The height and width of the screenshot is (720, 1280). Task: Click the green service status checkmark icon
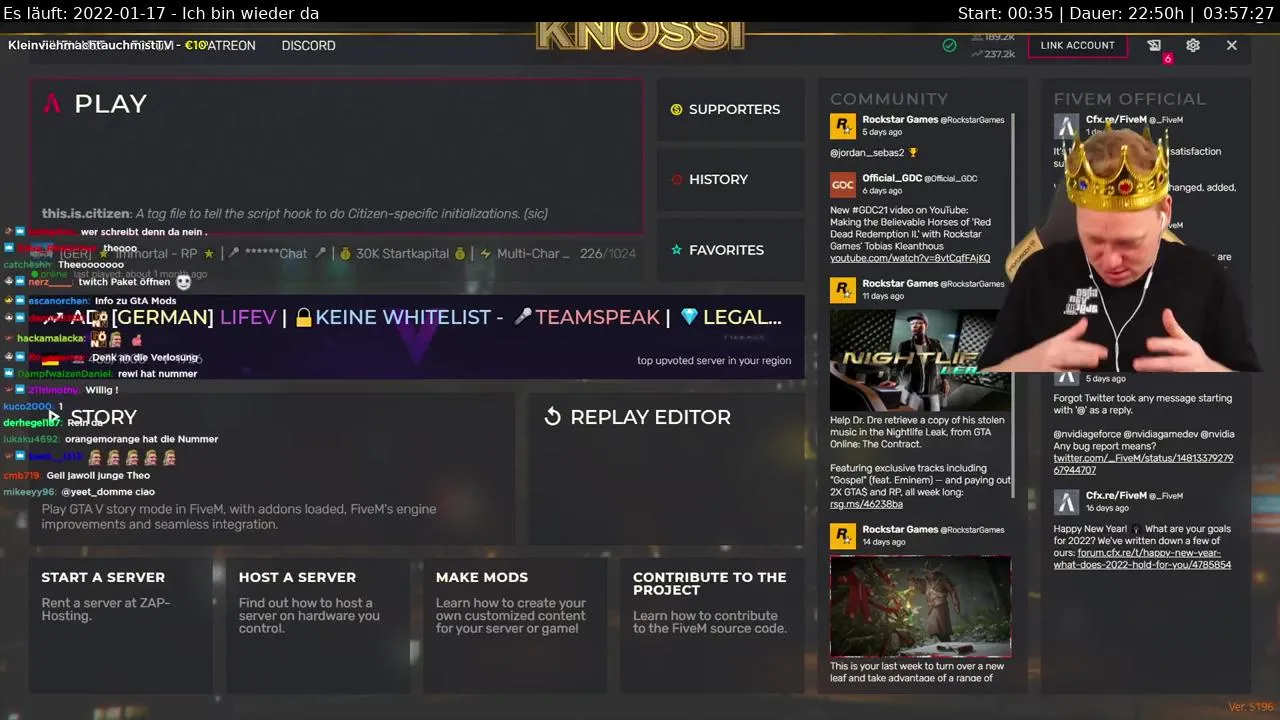tap(949, 45)
